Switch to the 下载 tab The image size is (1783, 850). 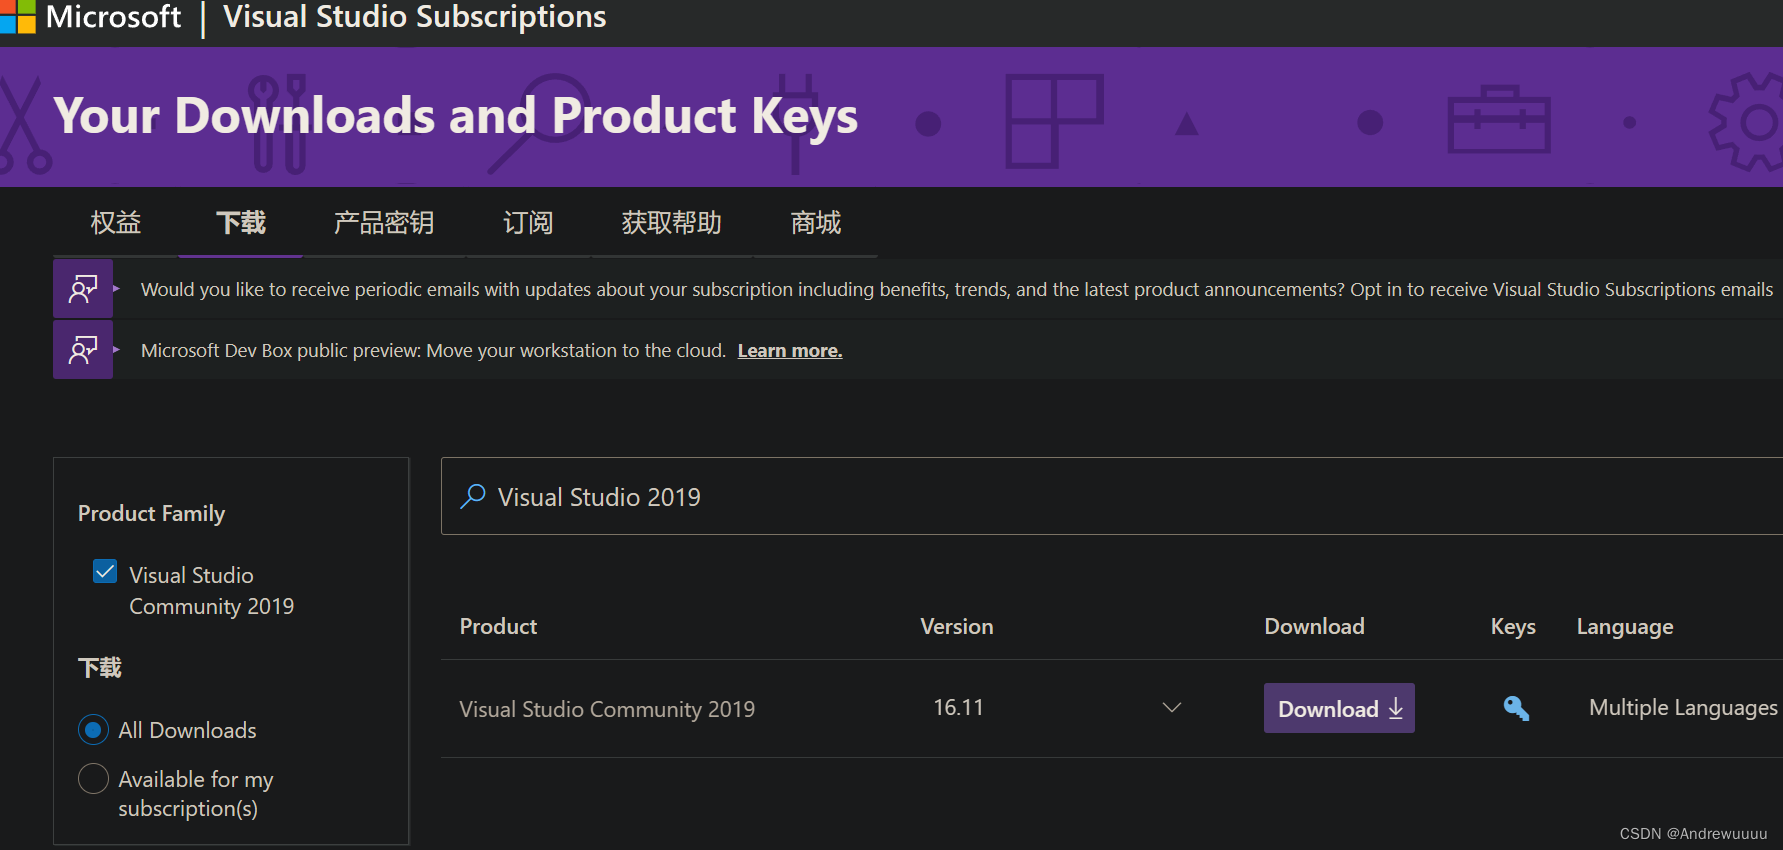point(241,222)
